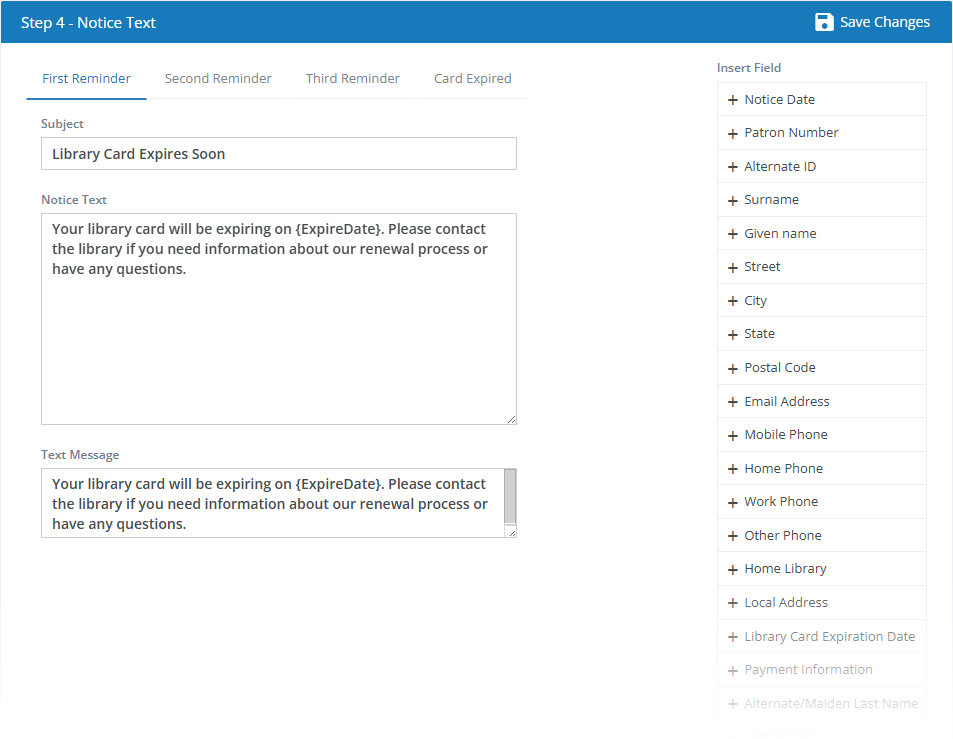Viewport: 953px width, 739px height.
Task: Click the Notice Text resize handle corner
Action: [x=512, y=419]
